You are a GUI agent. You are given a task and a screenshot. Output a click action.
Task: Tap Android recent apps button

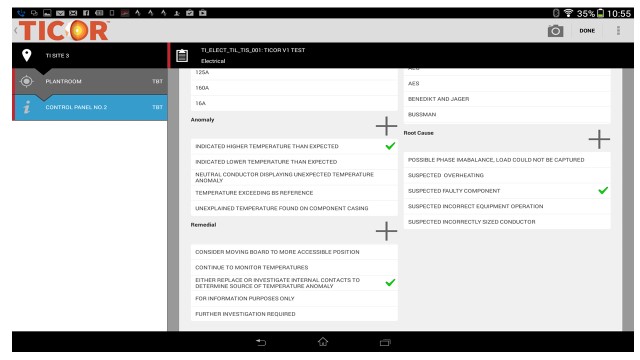(385, 342)
